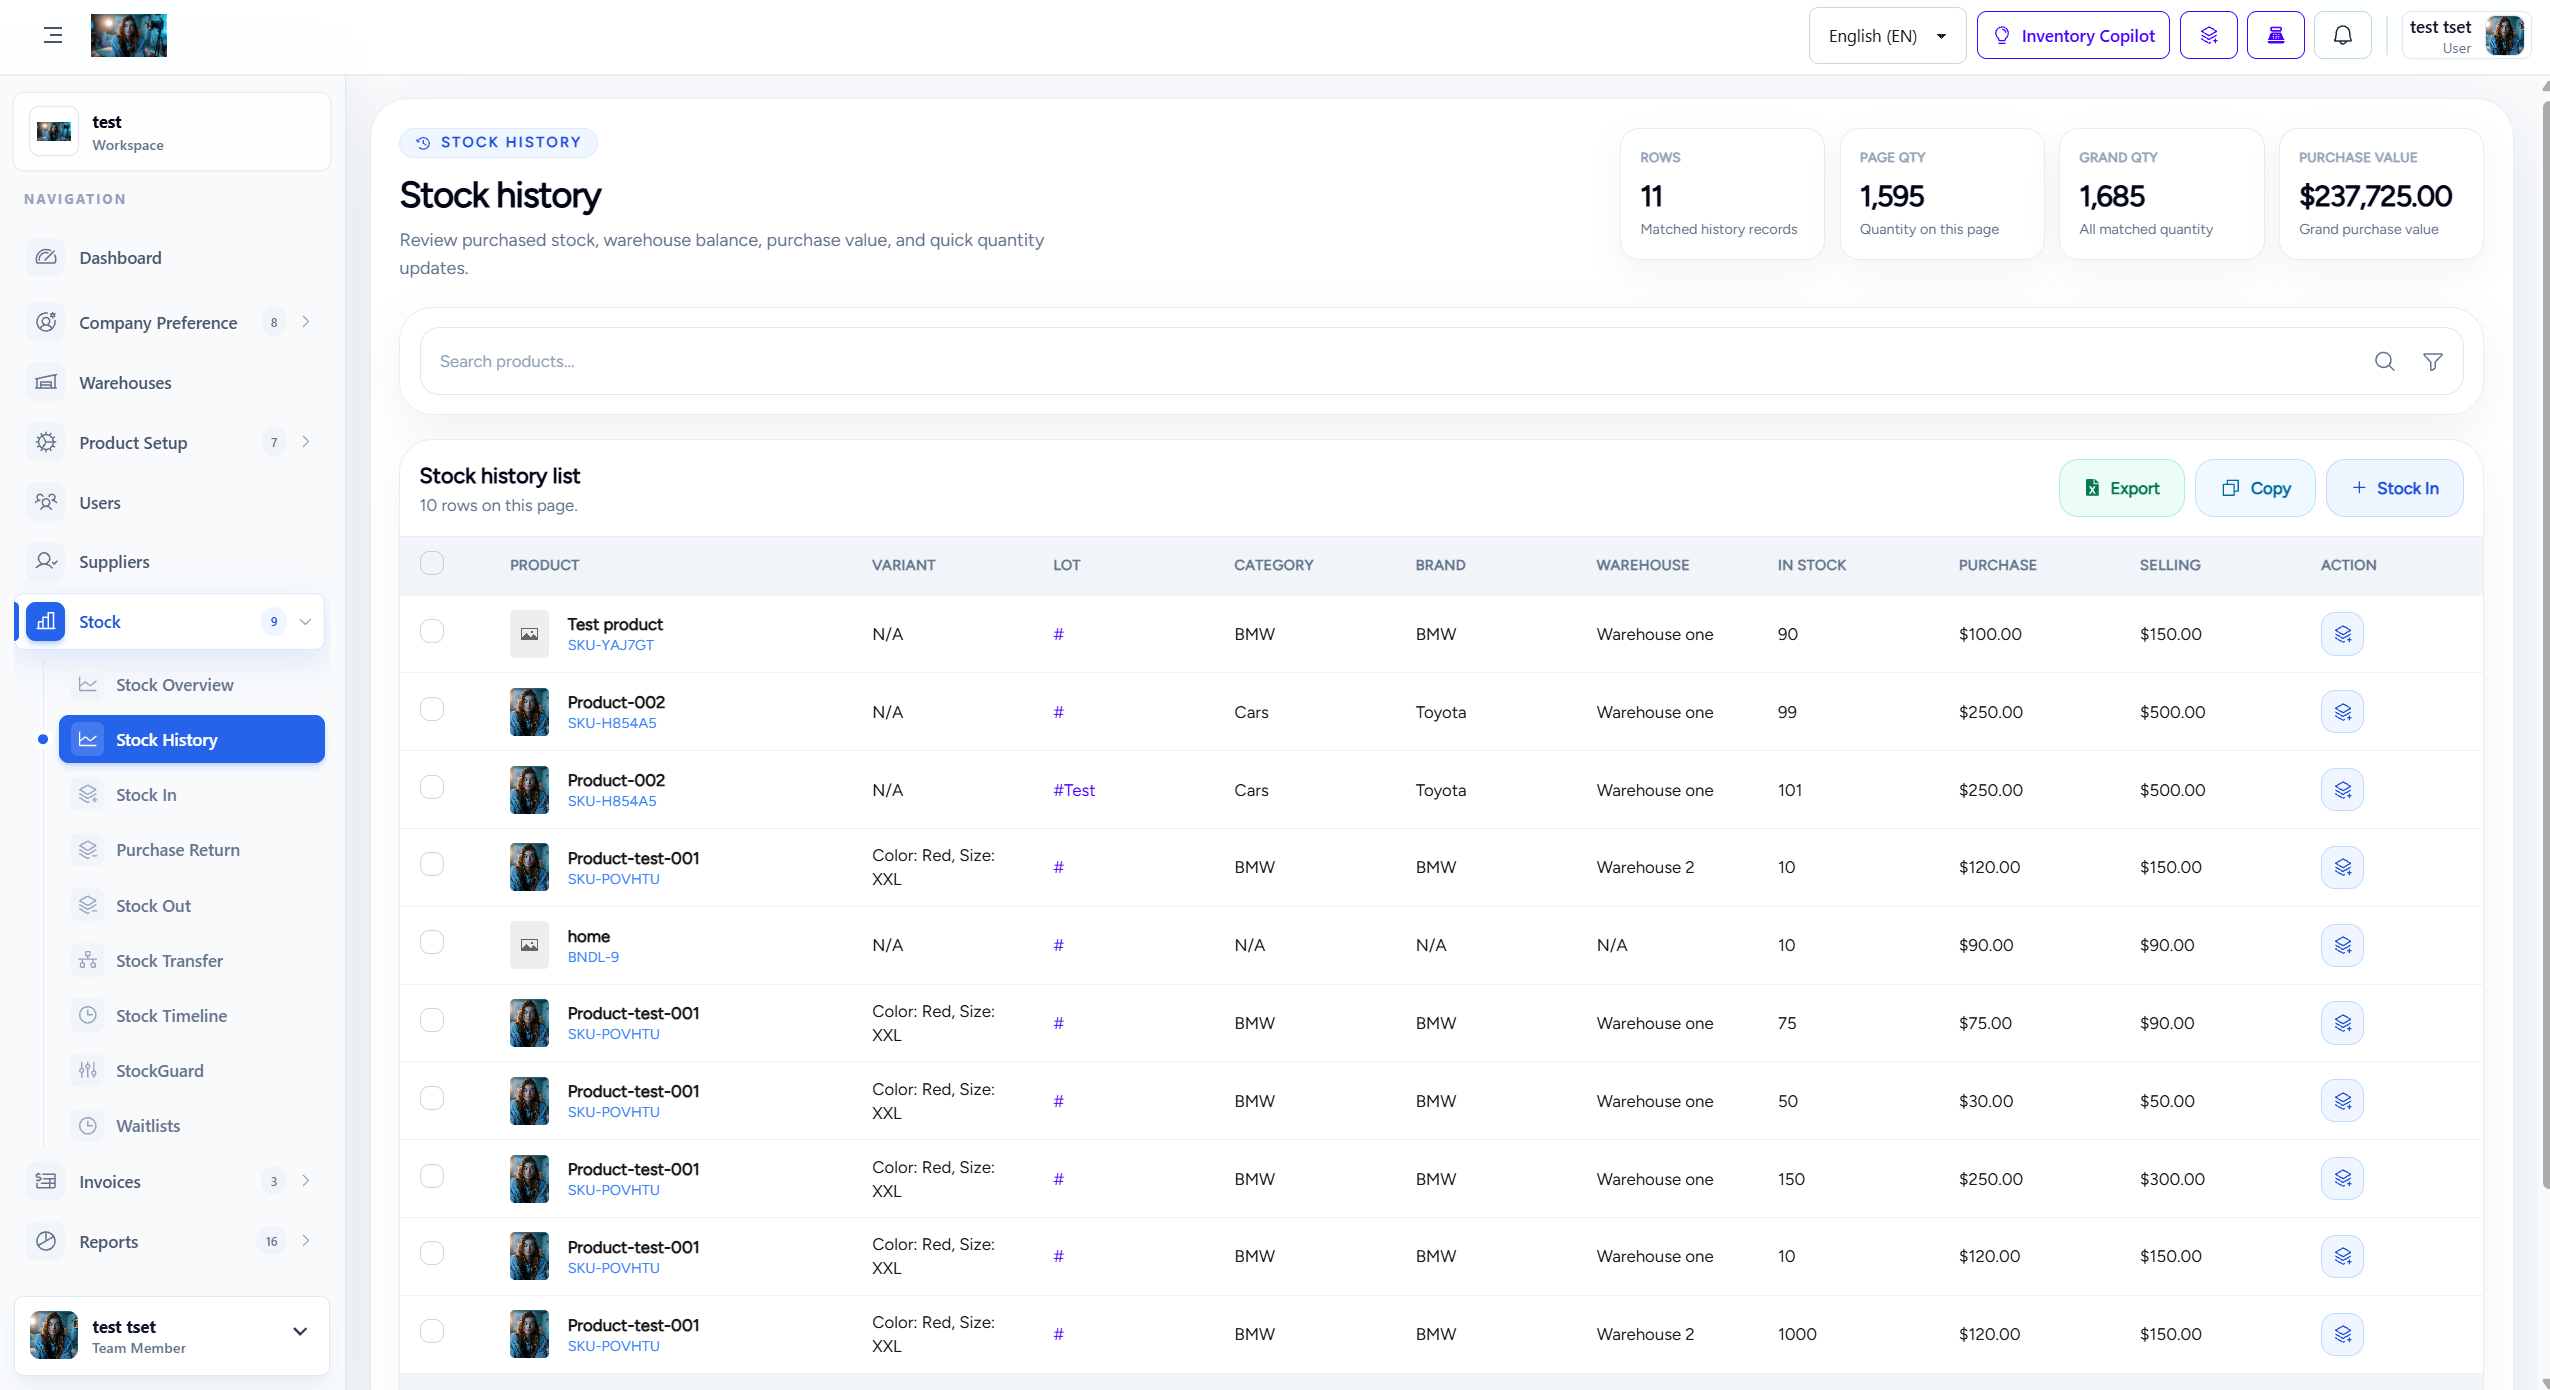
Task: Click the stock action icon for home row
Action: (2342, 945)
